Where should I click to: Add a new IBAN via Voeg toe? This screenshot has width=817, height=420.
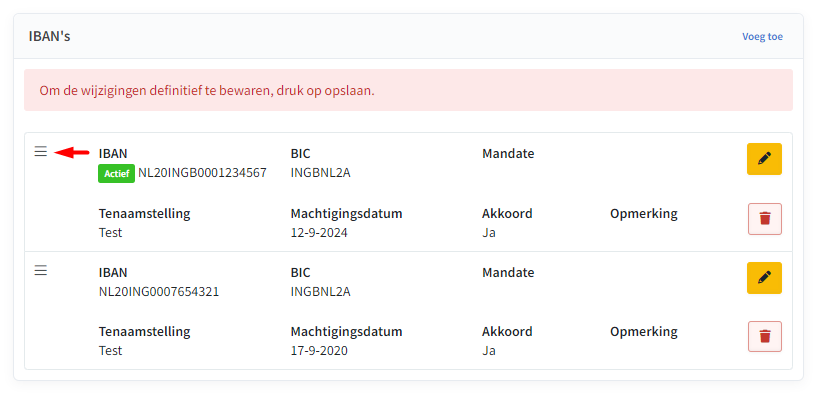tap(762, 36)
